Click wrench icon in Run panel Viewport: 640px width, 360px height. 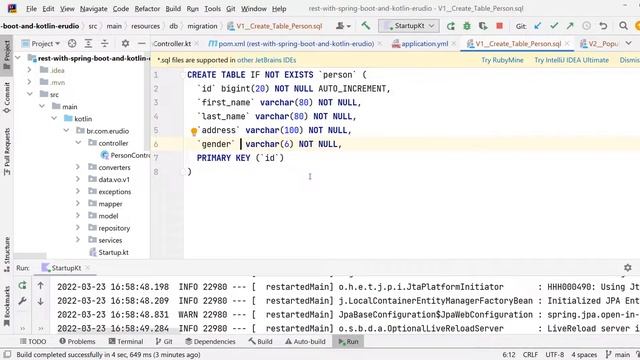click(22, 301)
